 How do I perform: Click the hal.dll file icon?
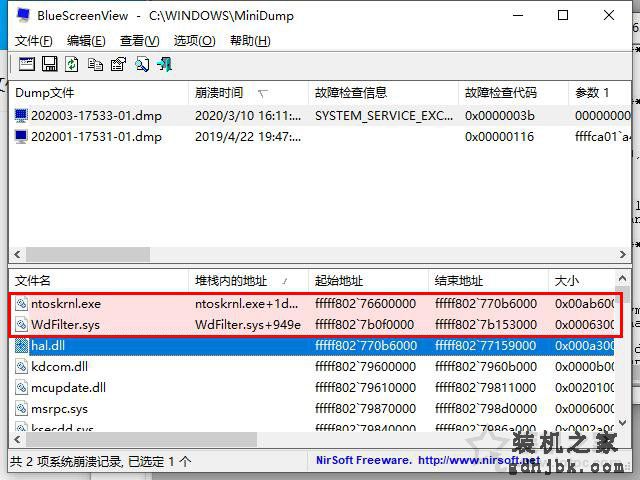[21, 346]
